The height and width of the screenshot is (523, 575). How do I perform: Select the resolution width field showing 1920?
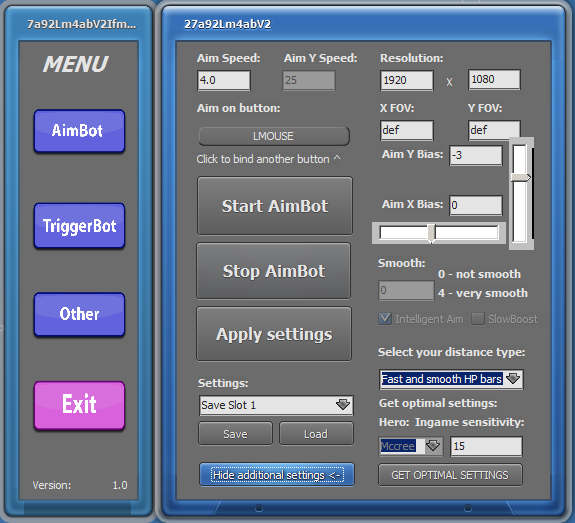pos(407,80)
